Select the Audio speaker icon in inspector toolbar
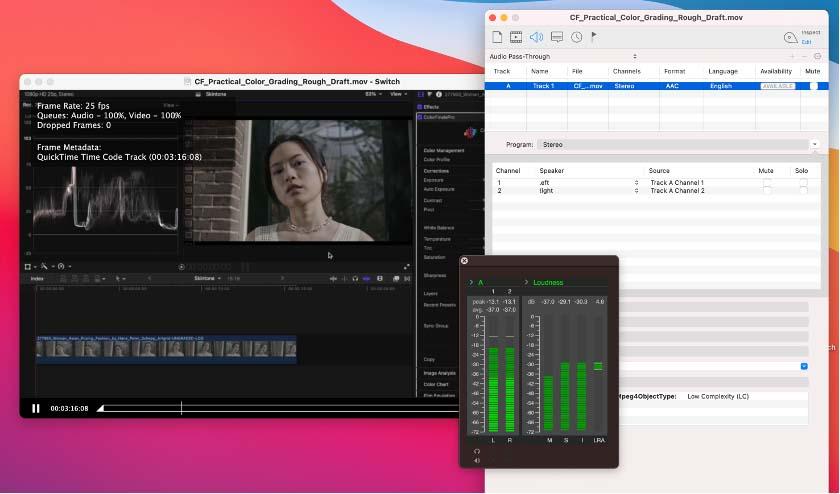Viewport: 840px width, 494px height. 536,37
